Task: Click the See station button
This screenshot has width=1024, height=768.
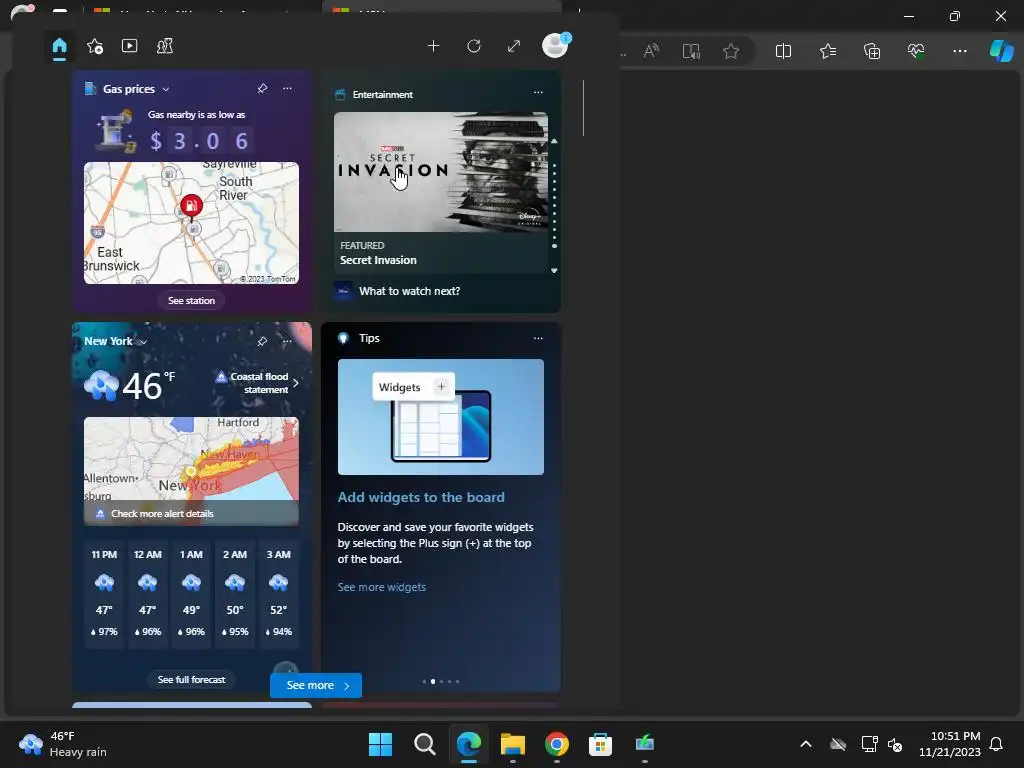Action: [191, 300]
